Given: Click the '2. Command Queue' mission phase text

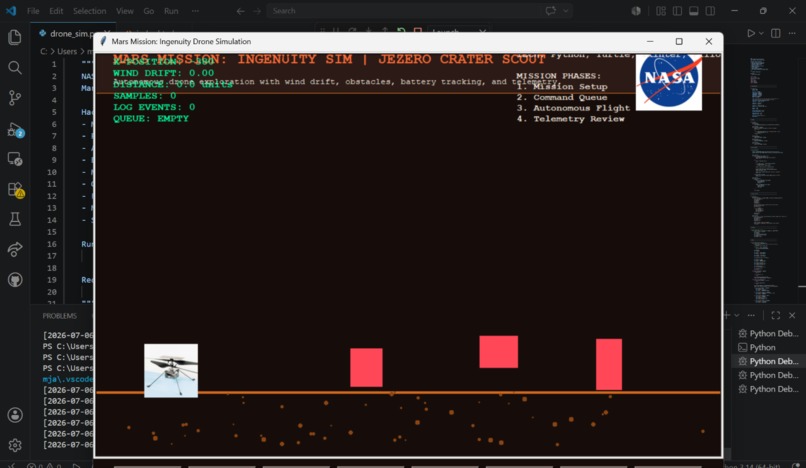Looking at the screenshot, I should click(562, 97).
